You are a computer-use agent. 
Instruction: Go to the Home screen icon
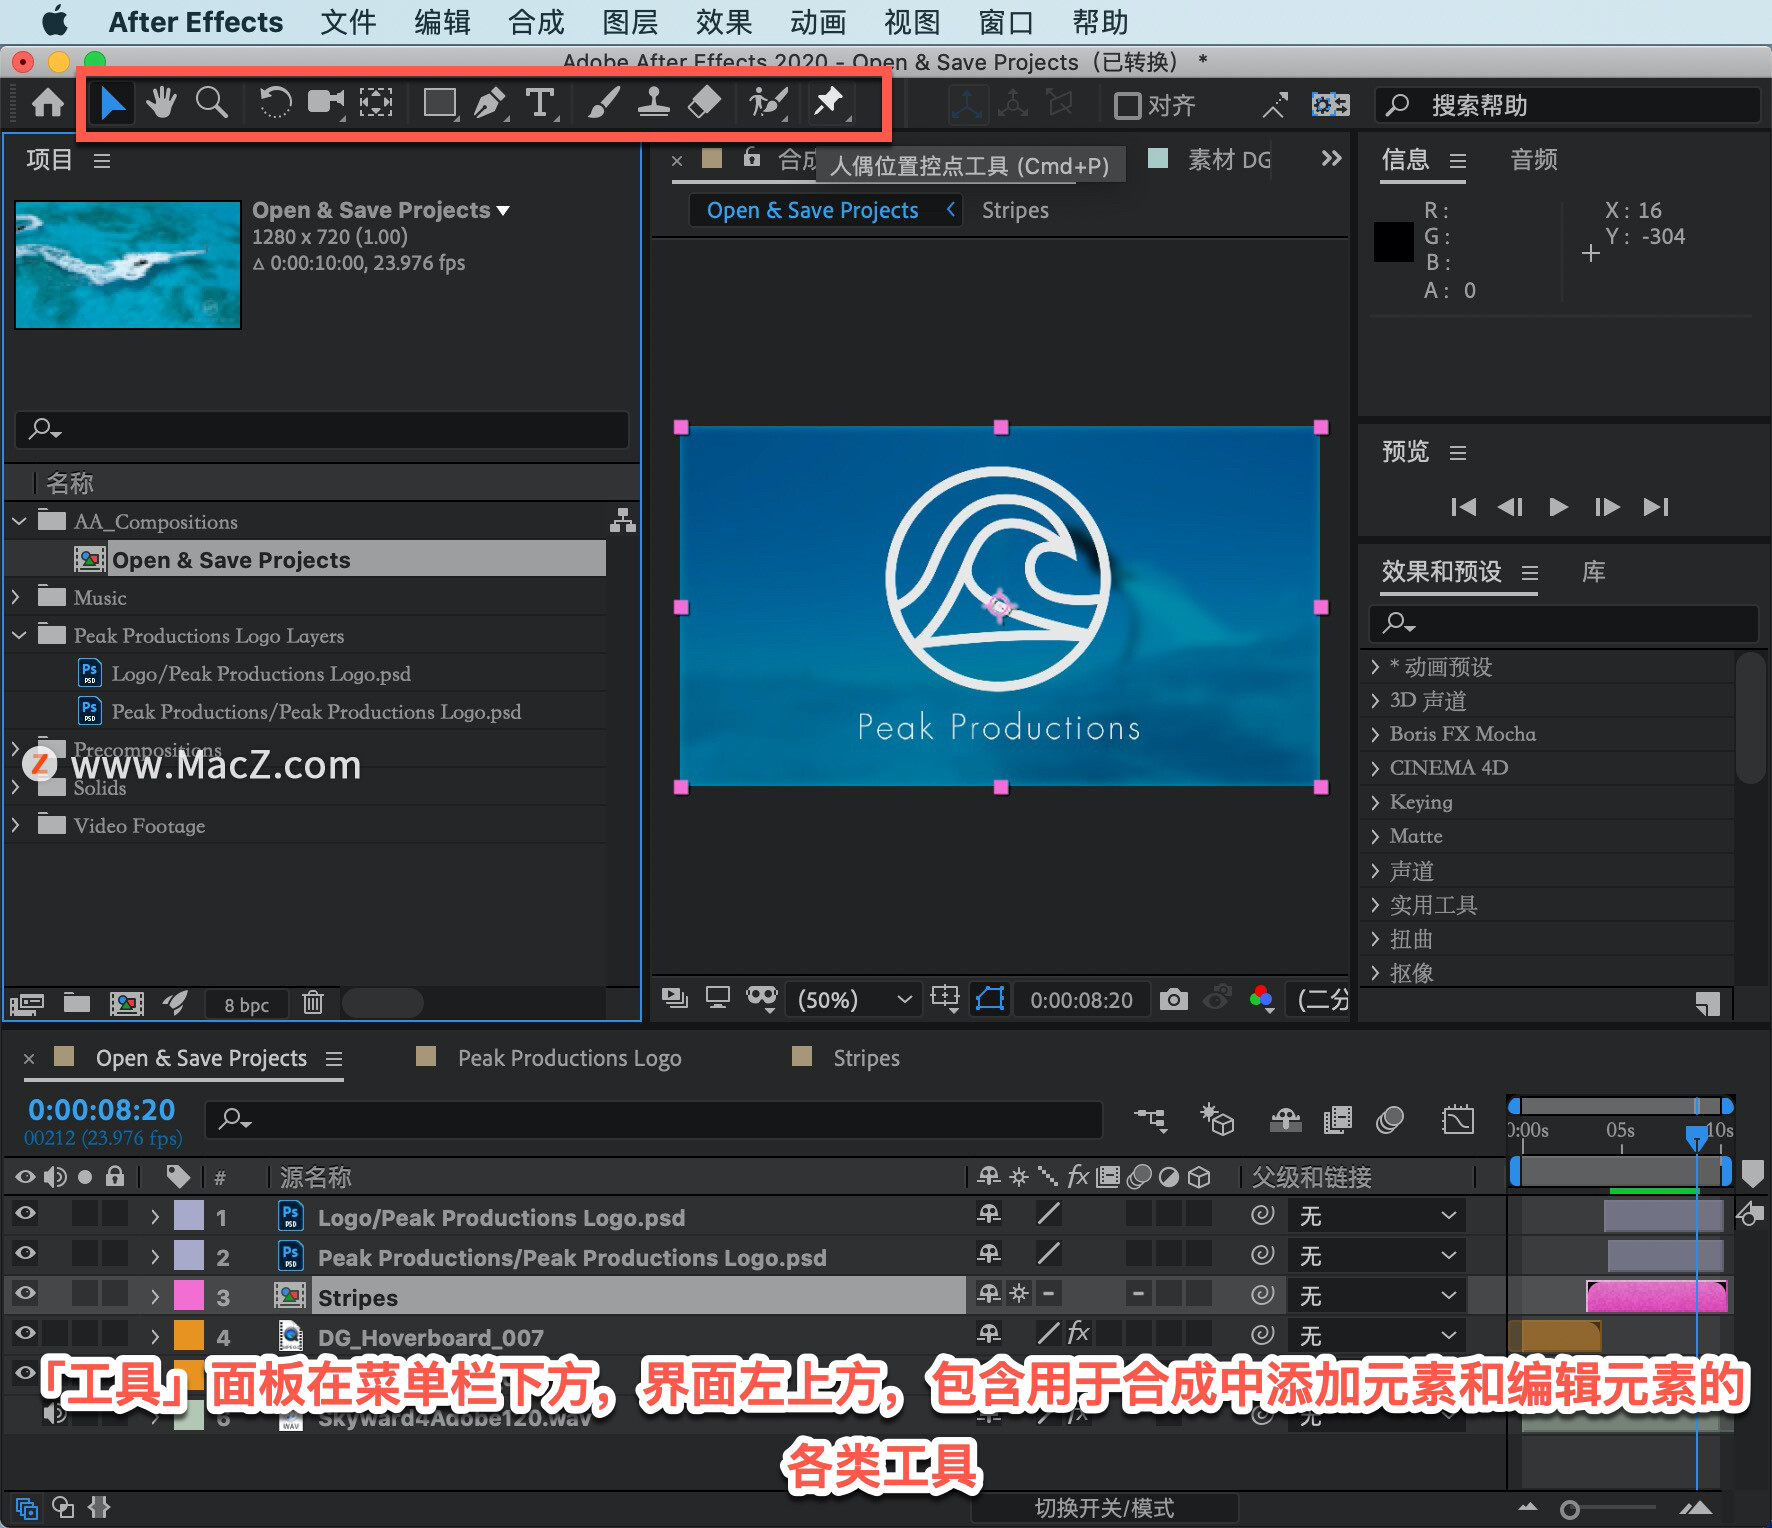click(47, 103)
